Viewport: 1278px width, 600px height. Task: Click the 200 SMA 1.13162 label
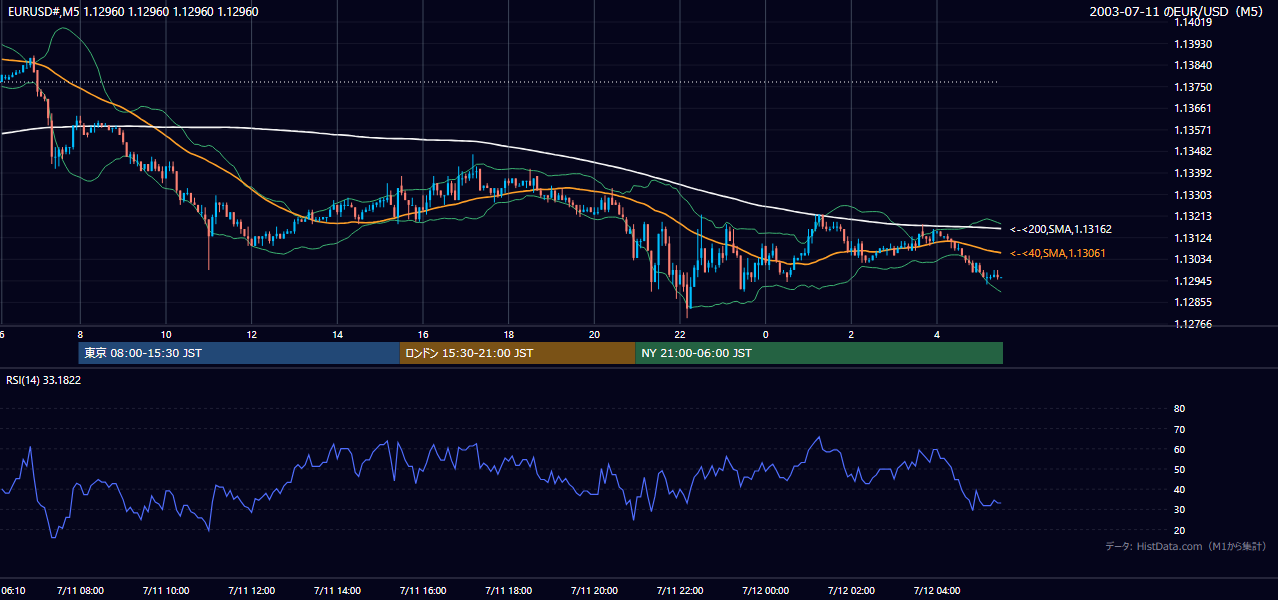[1061, 229]
